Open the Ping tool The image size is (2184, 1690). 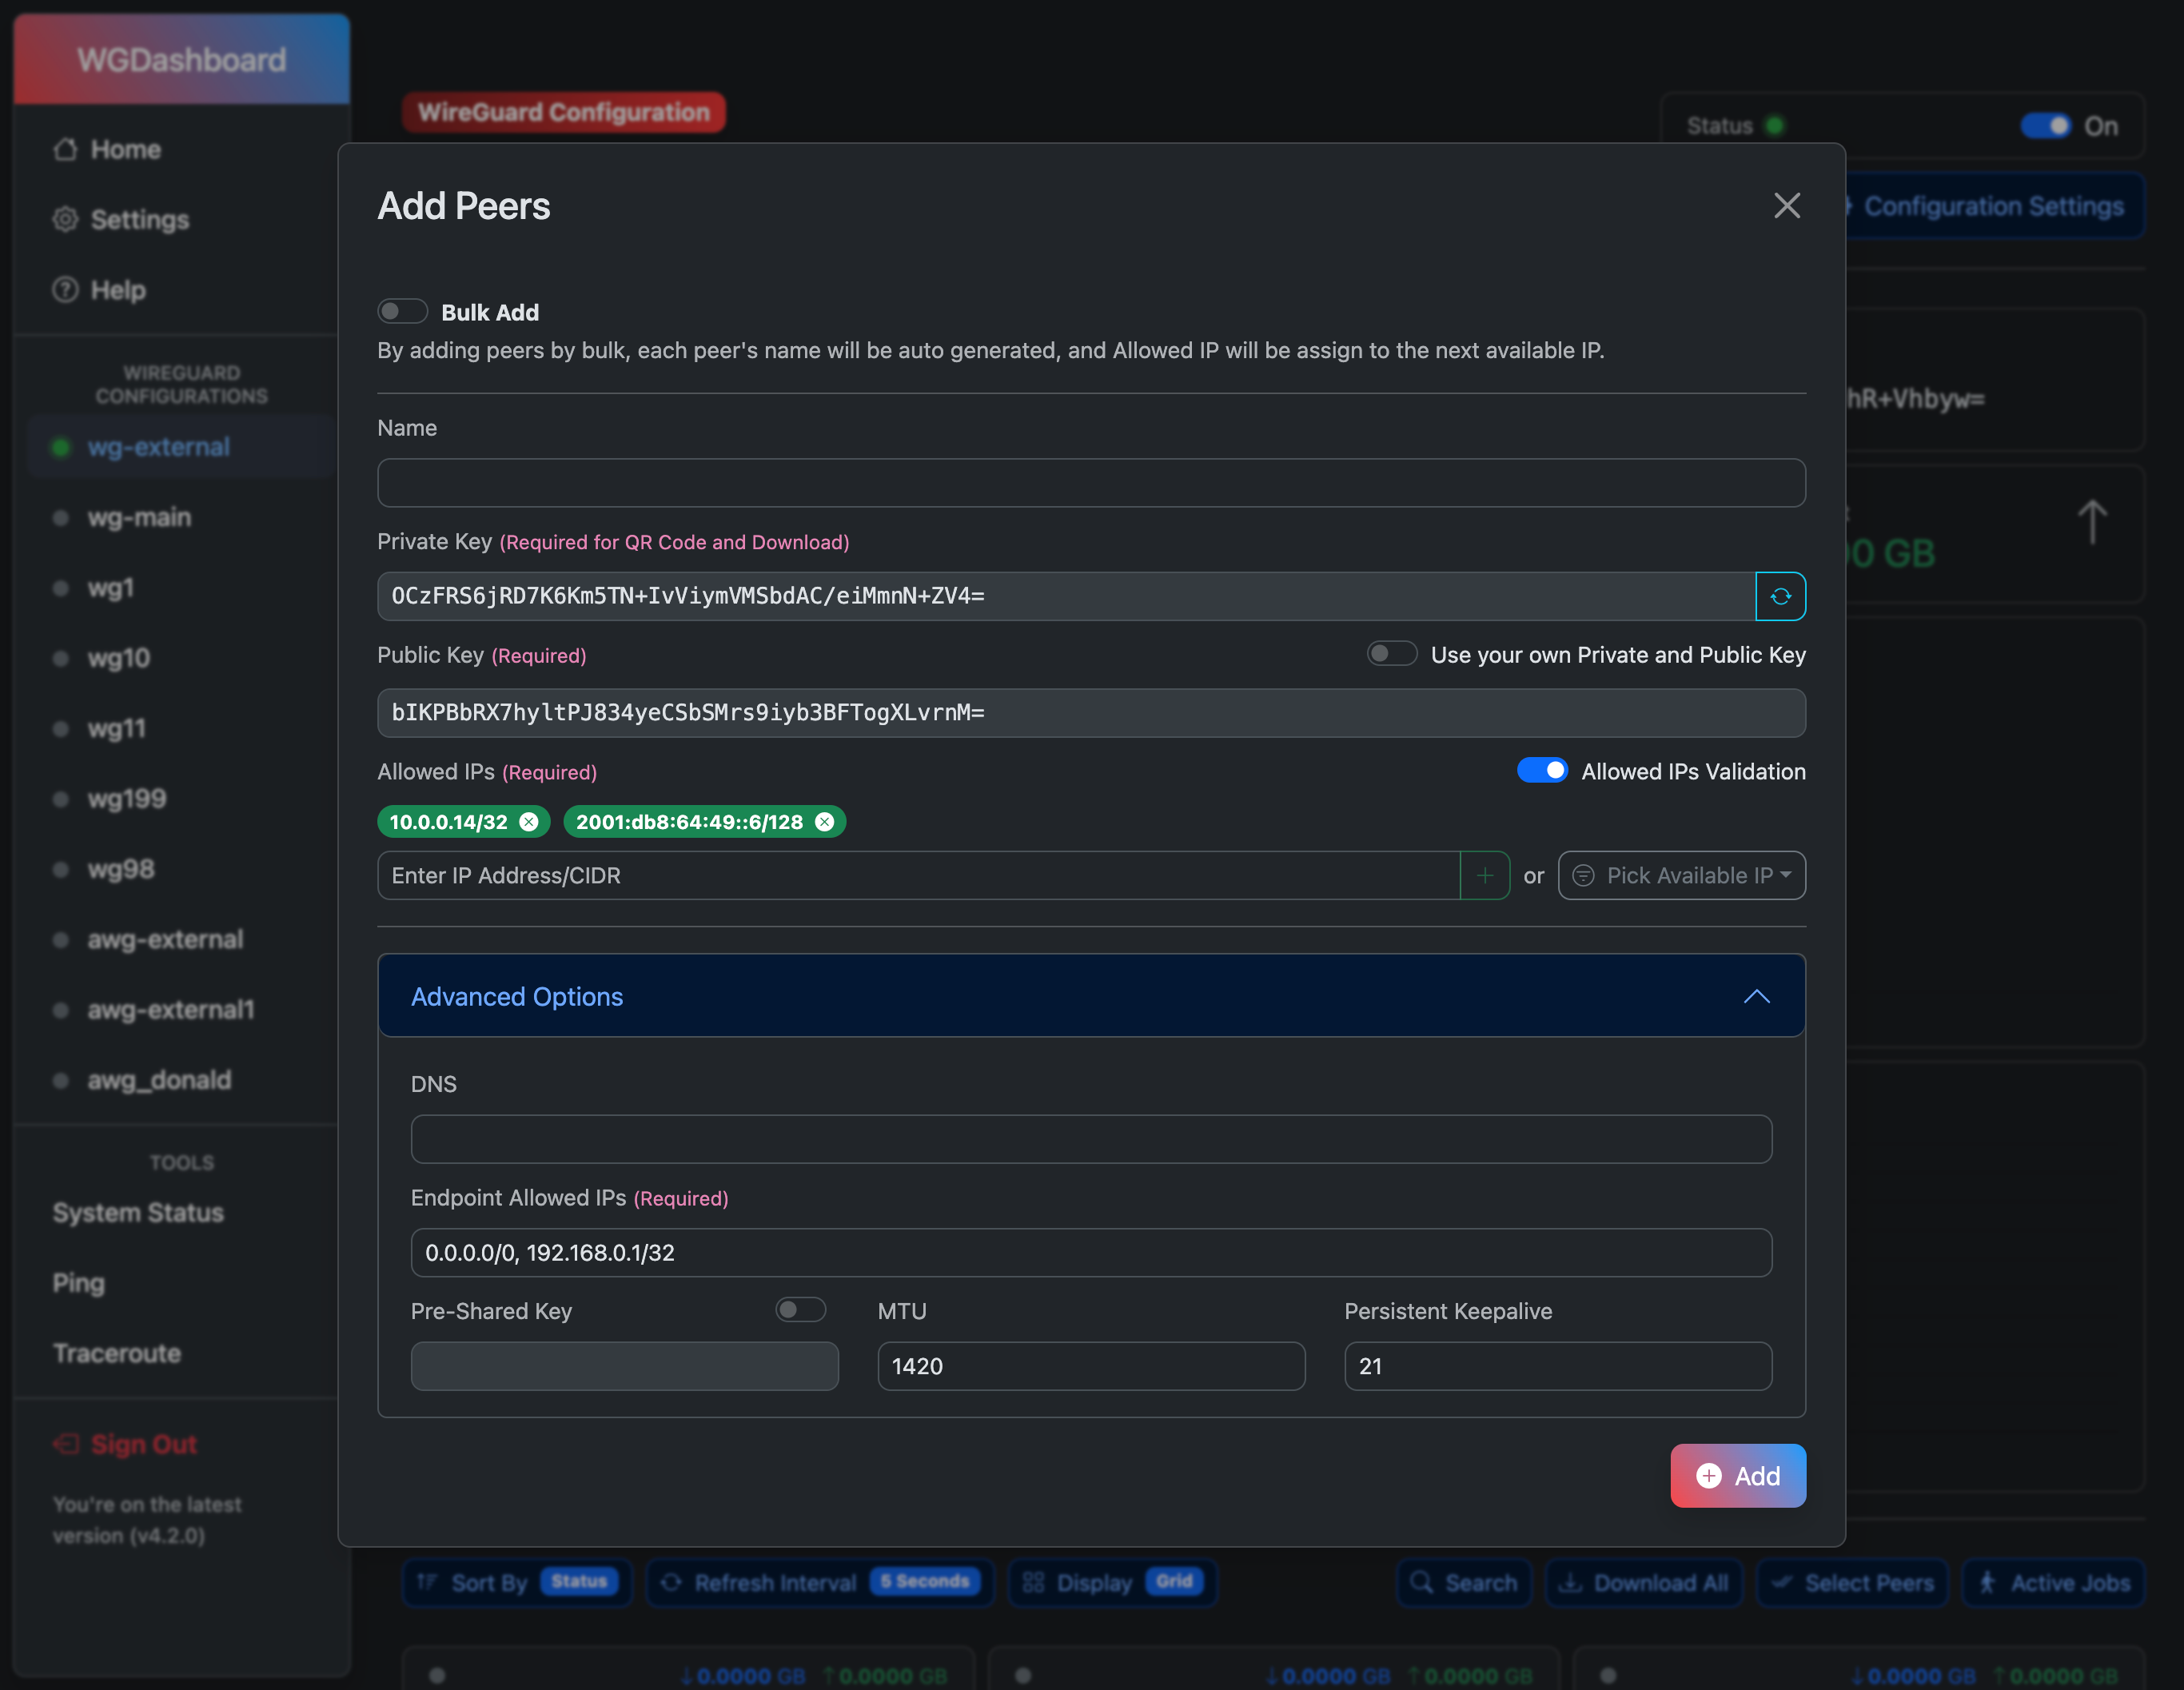click(182, 1283)
